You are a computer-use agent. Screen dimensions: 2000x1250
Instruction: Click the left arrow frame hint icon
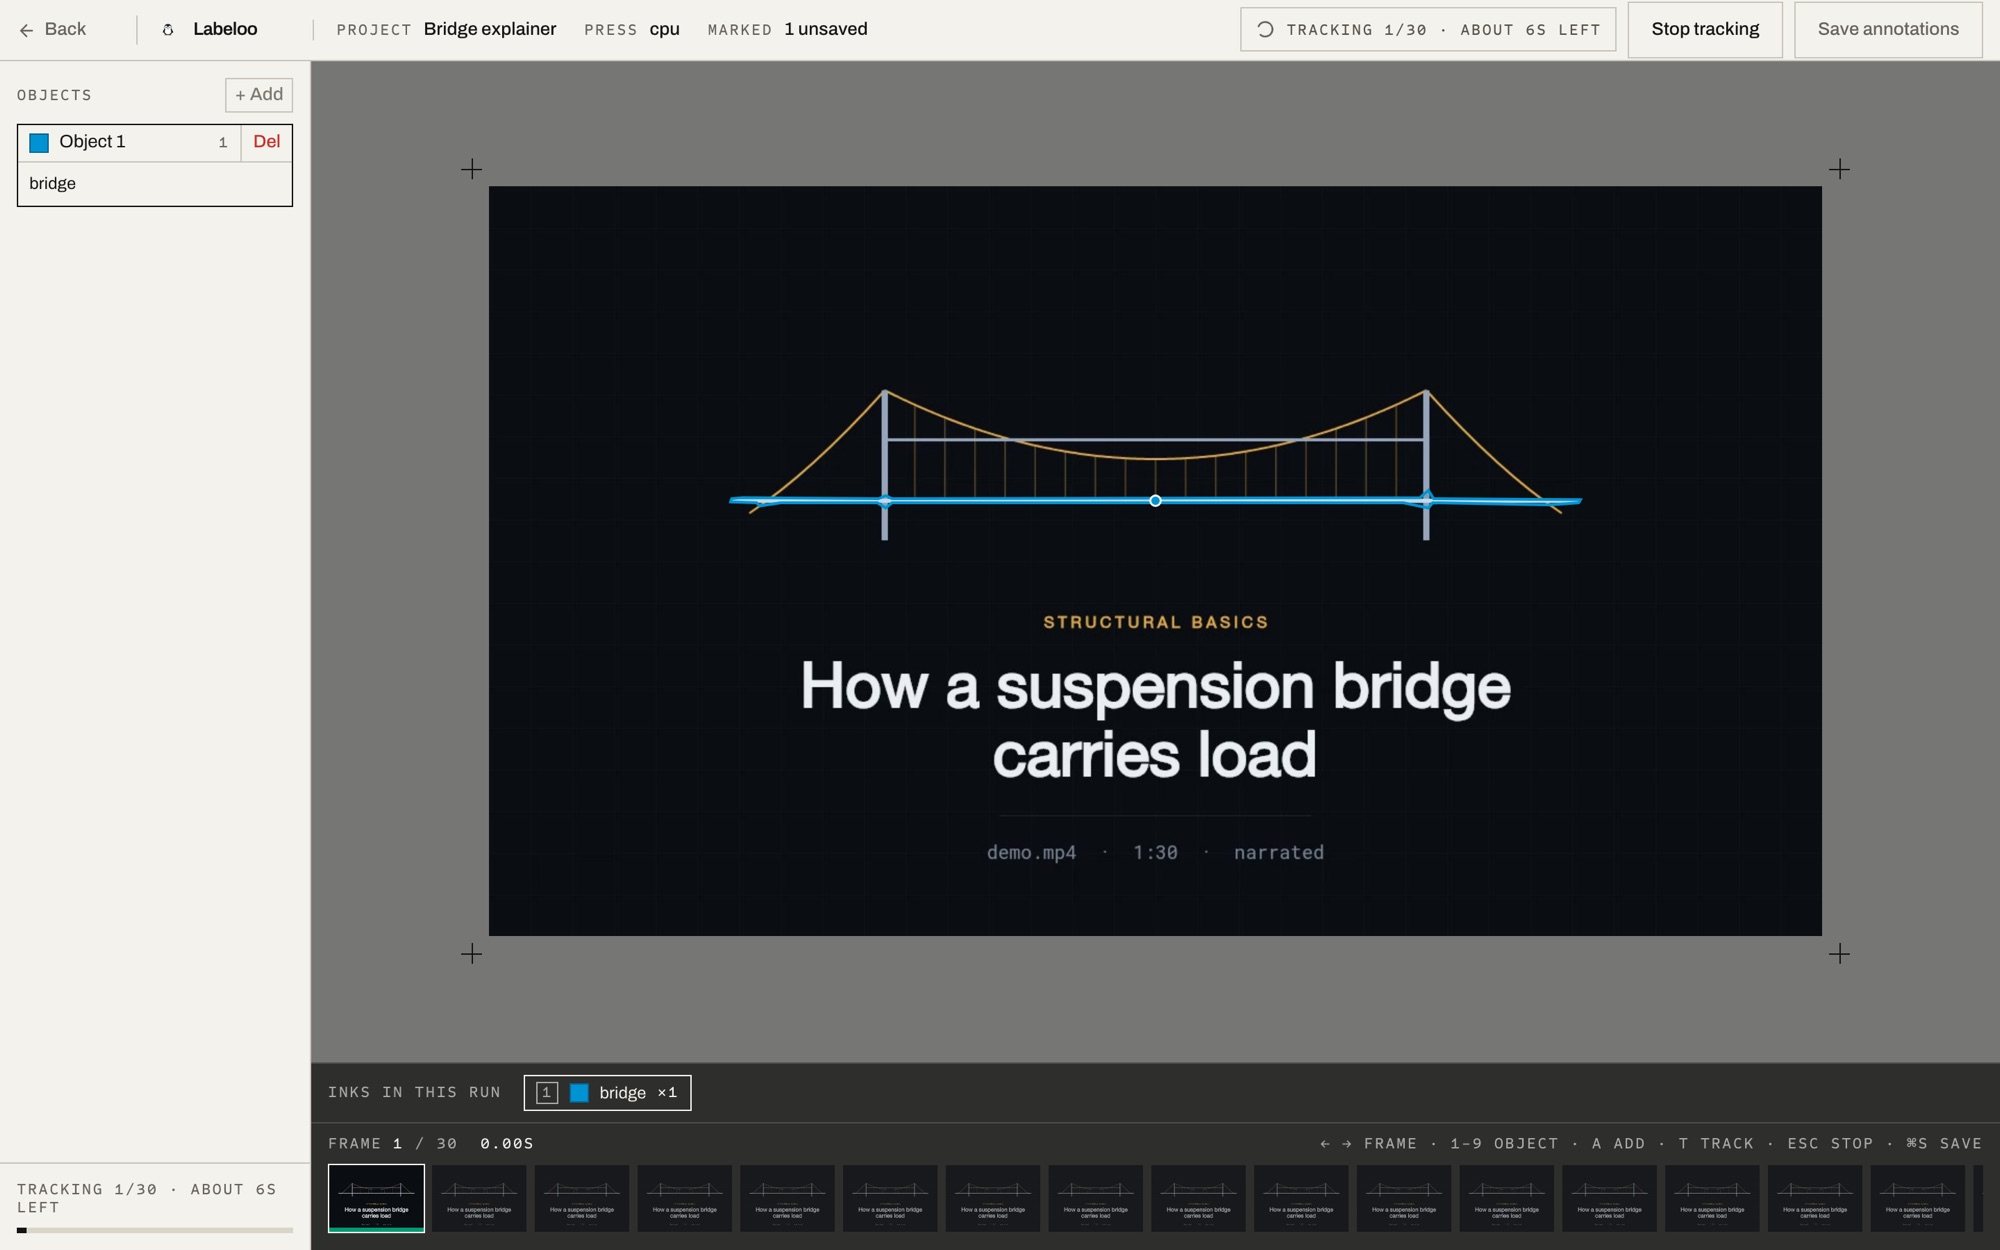click(x=1325, y=1144)
